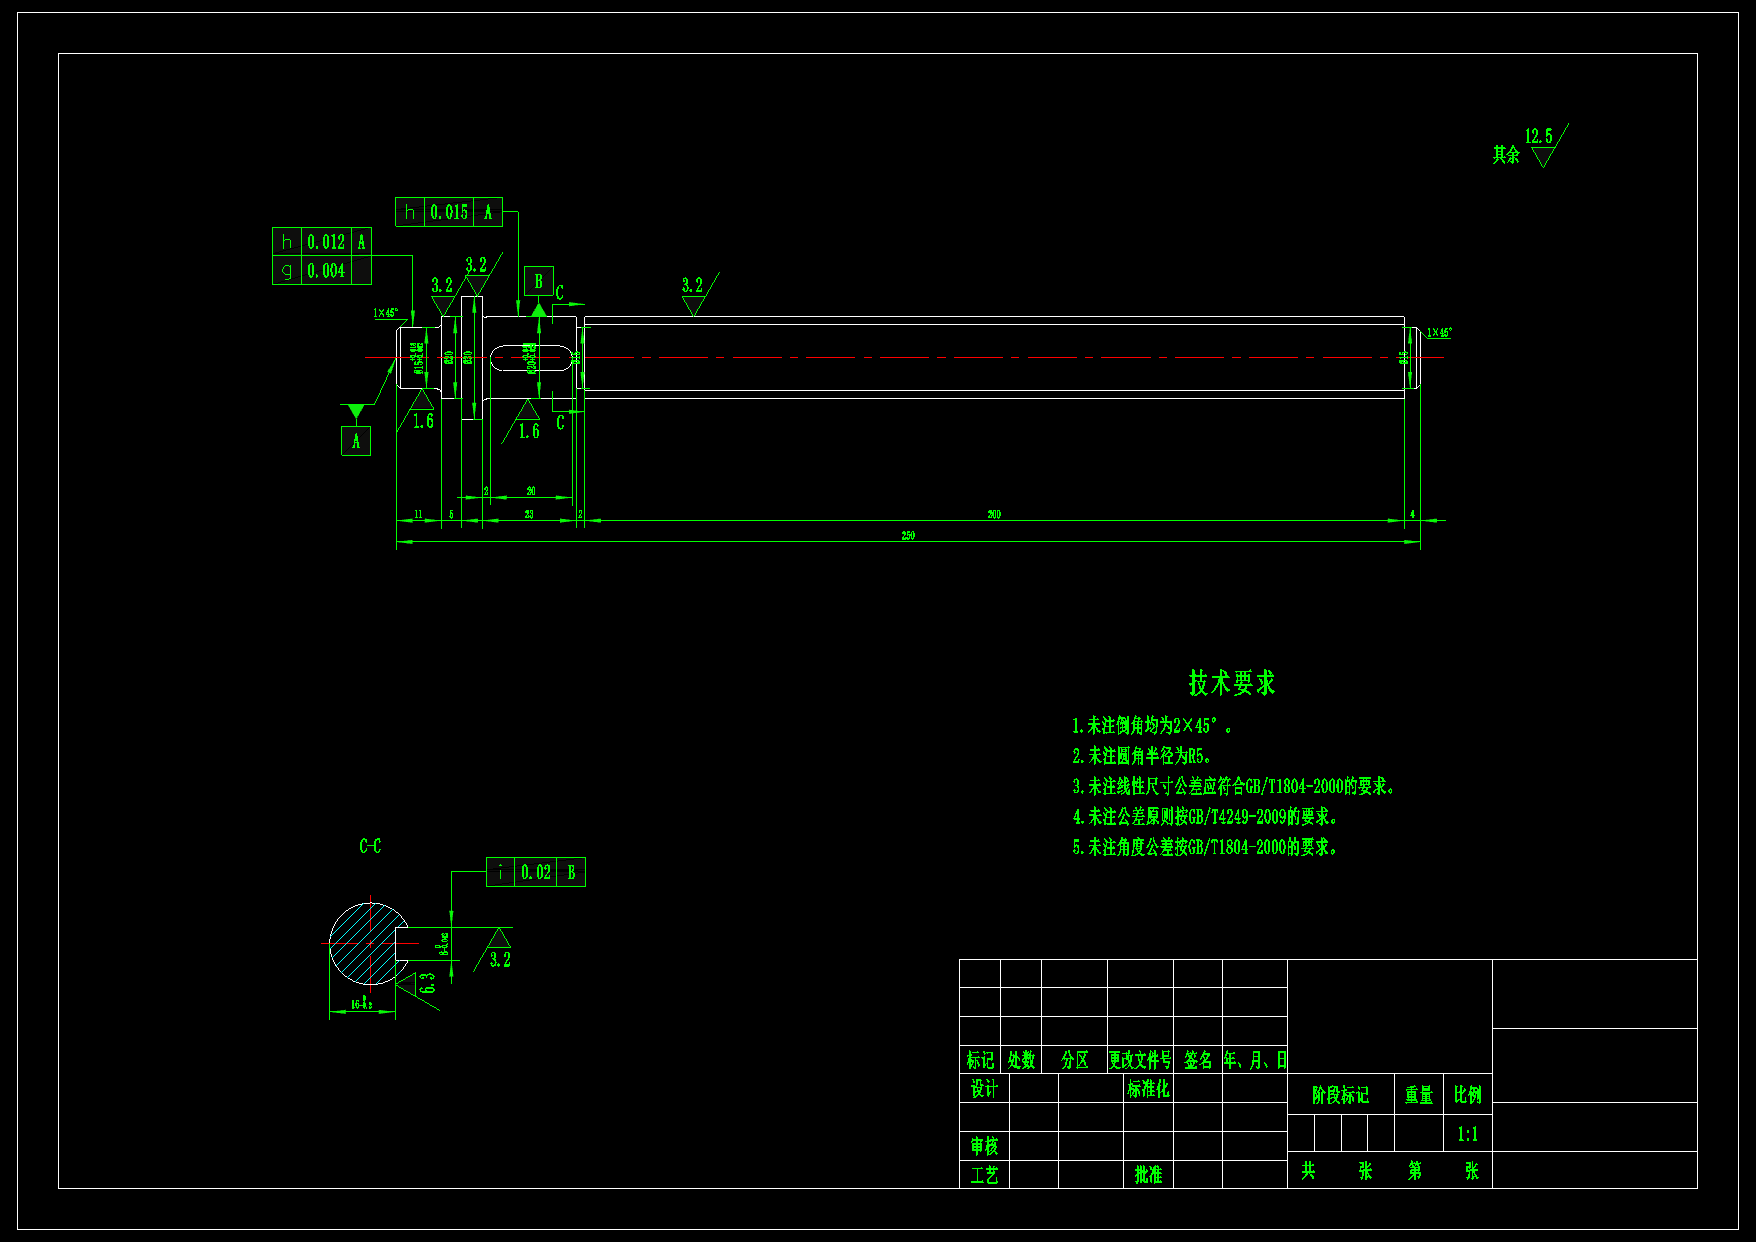The width and height of the screenshot is (1756, 1242).
Task: Click the 0.02 tolerance value in section C-C
Action: pyautogui.click(x=536, y=872)
